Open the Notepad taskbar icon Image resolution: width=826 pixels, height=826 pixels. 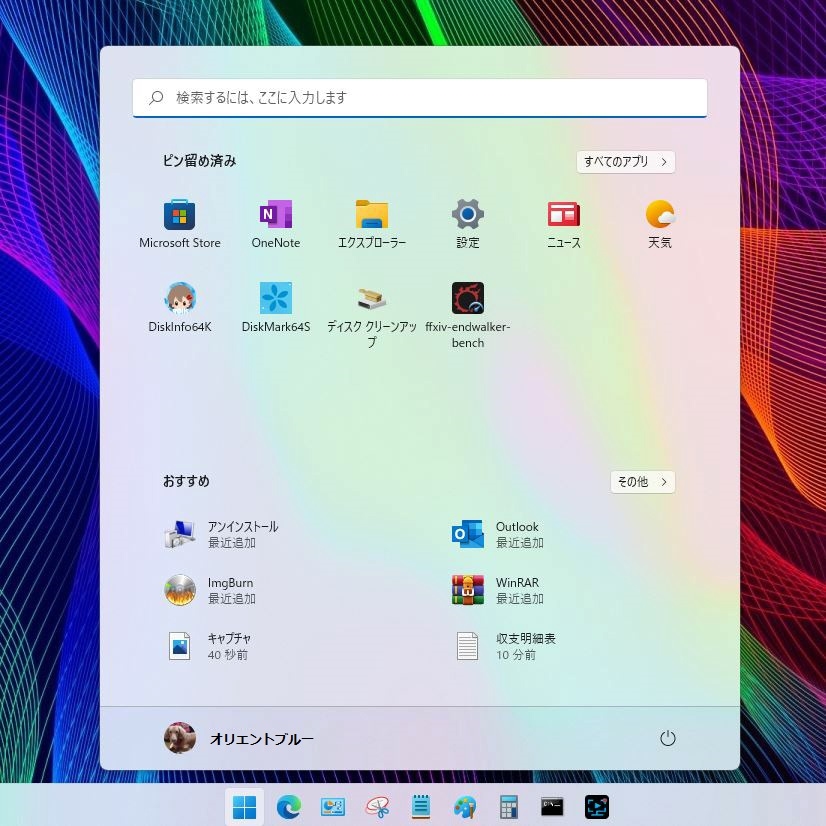point(421,807)
